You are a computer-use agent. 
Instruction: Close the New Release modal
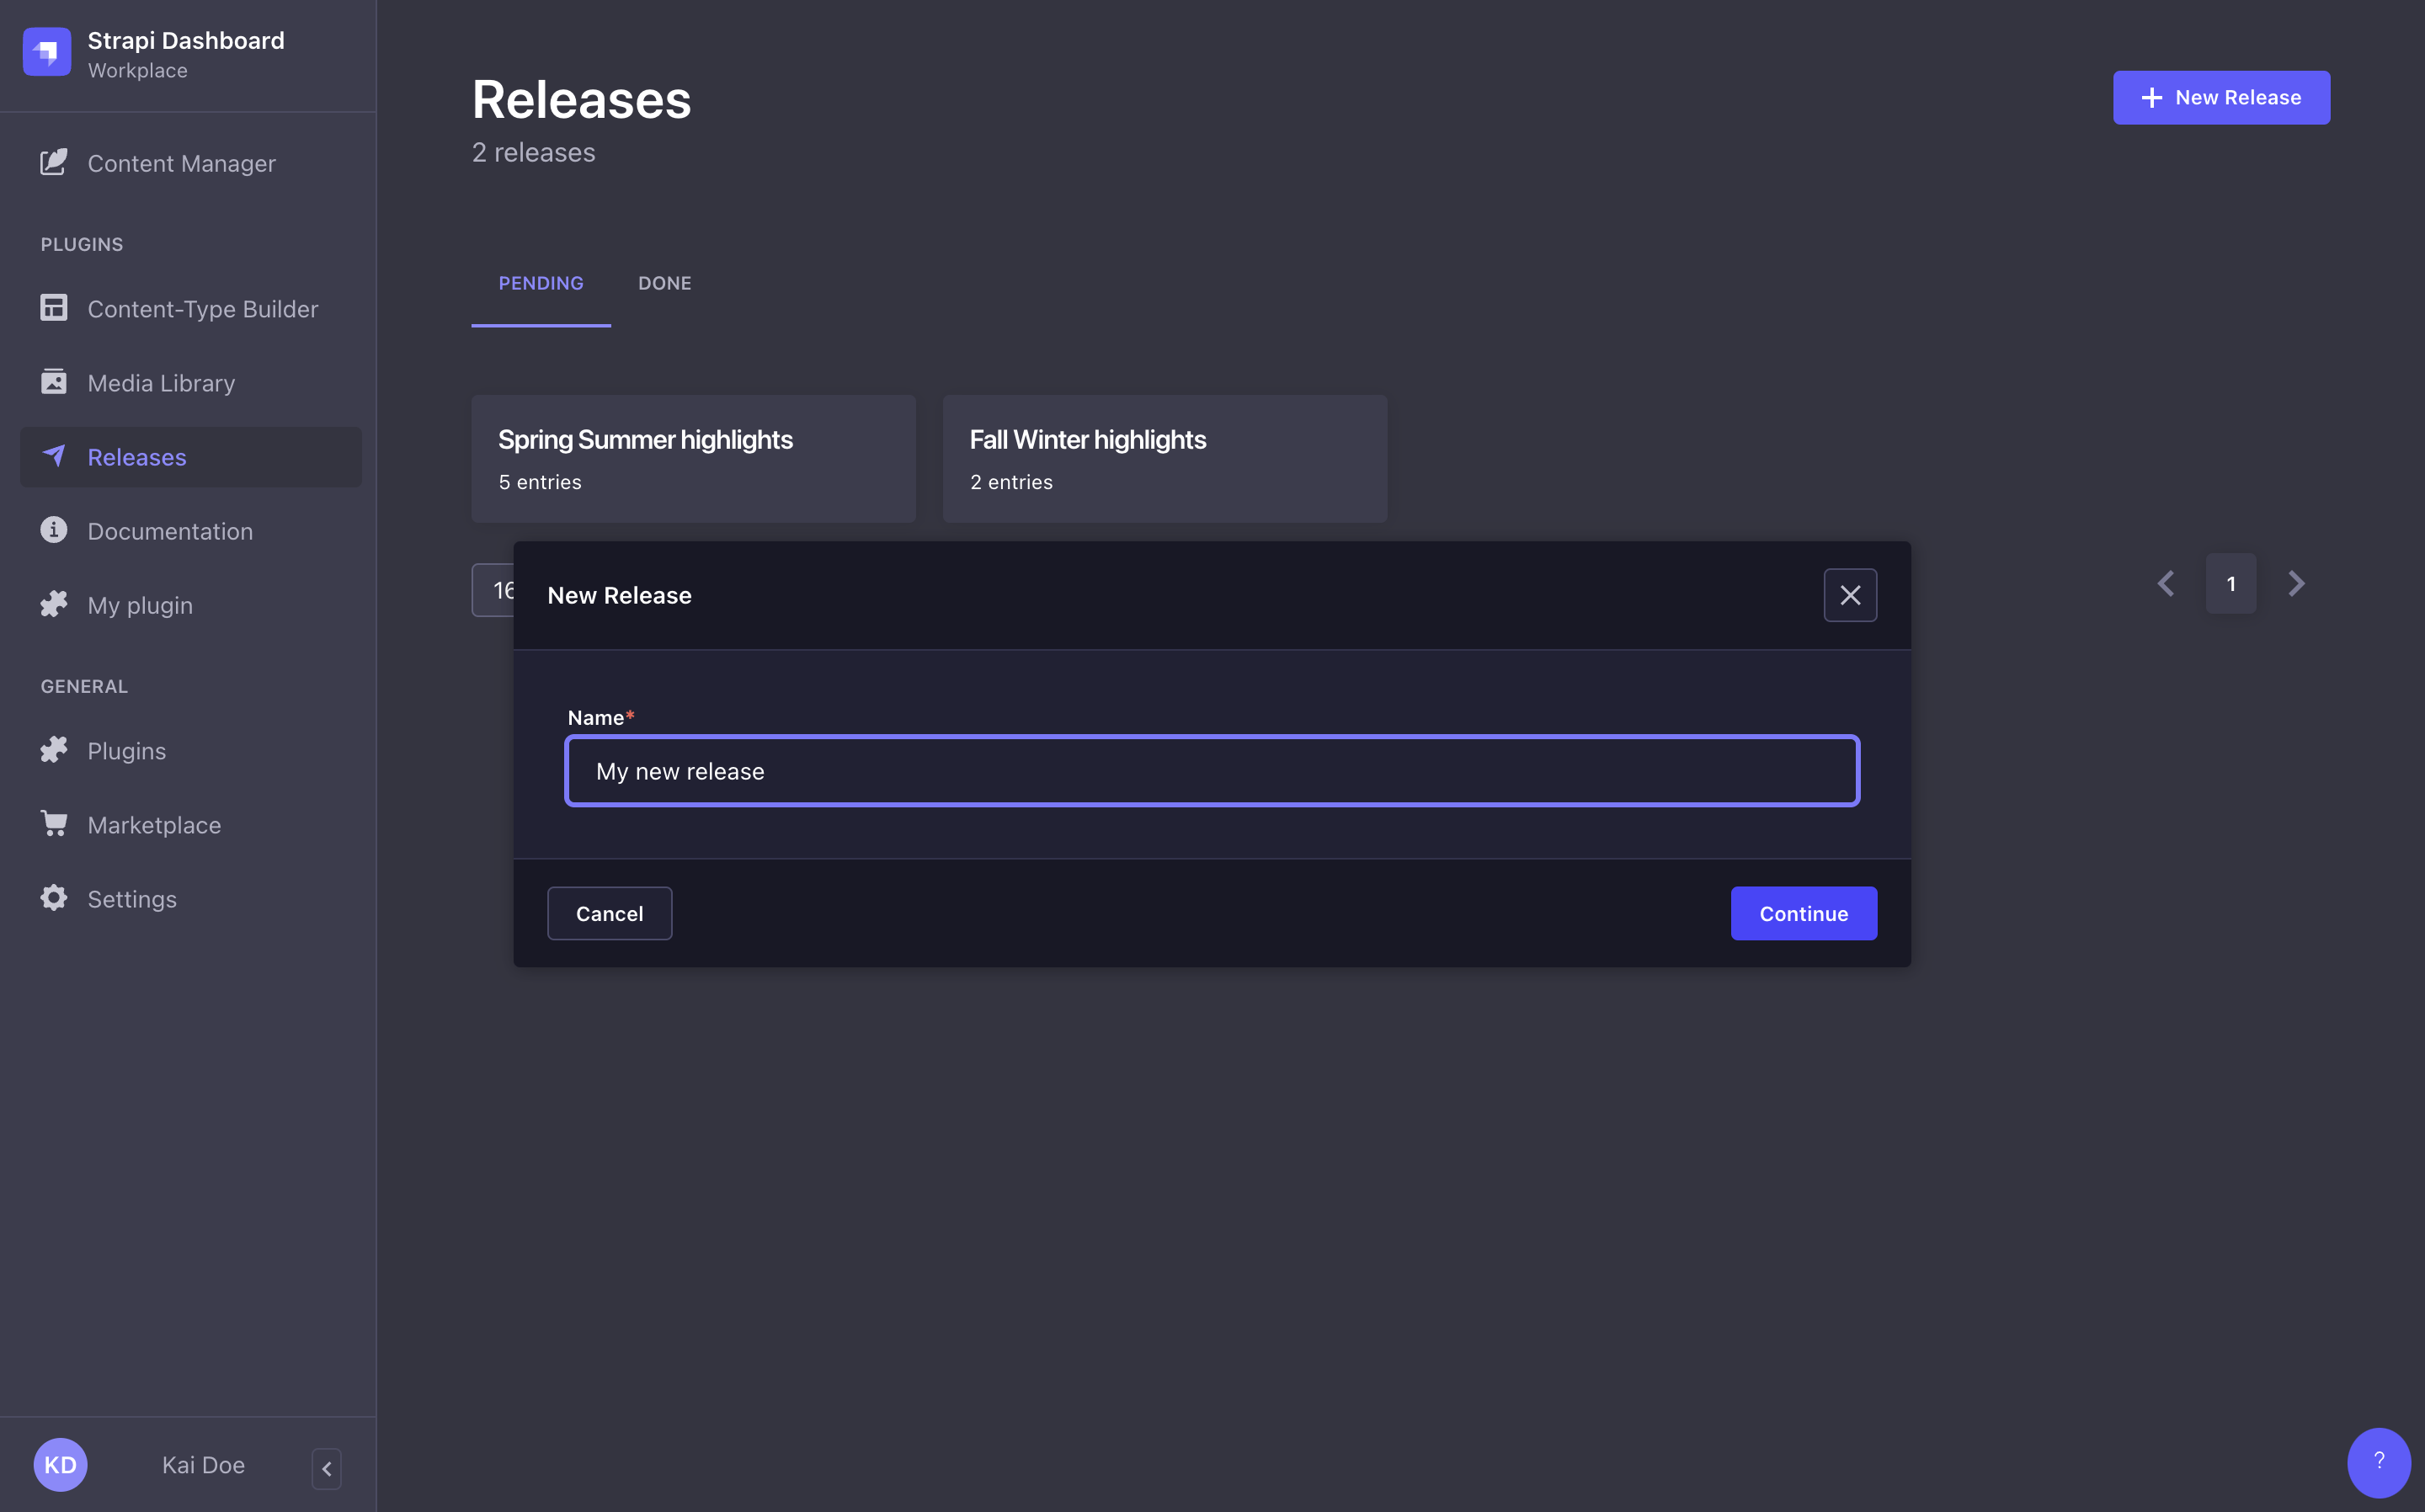[x=1850, y=594]
